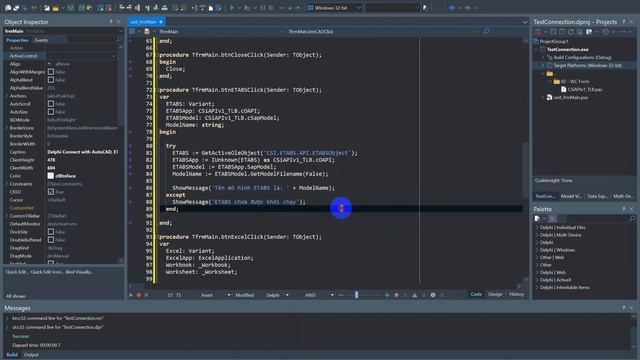This screenshot has height=360, width=640.
Task: Open the Insert mode dropdown in status bar
Action: [x=229, y=295]
